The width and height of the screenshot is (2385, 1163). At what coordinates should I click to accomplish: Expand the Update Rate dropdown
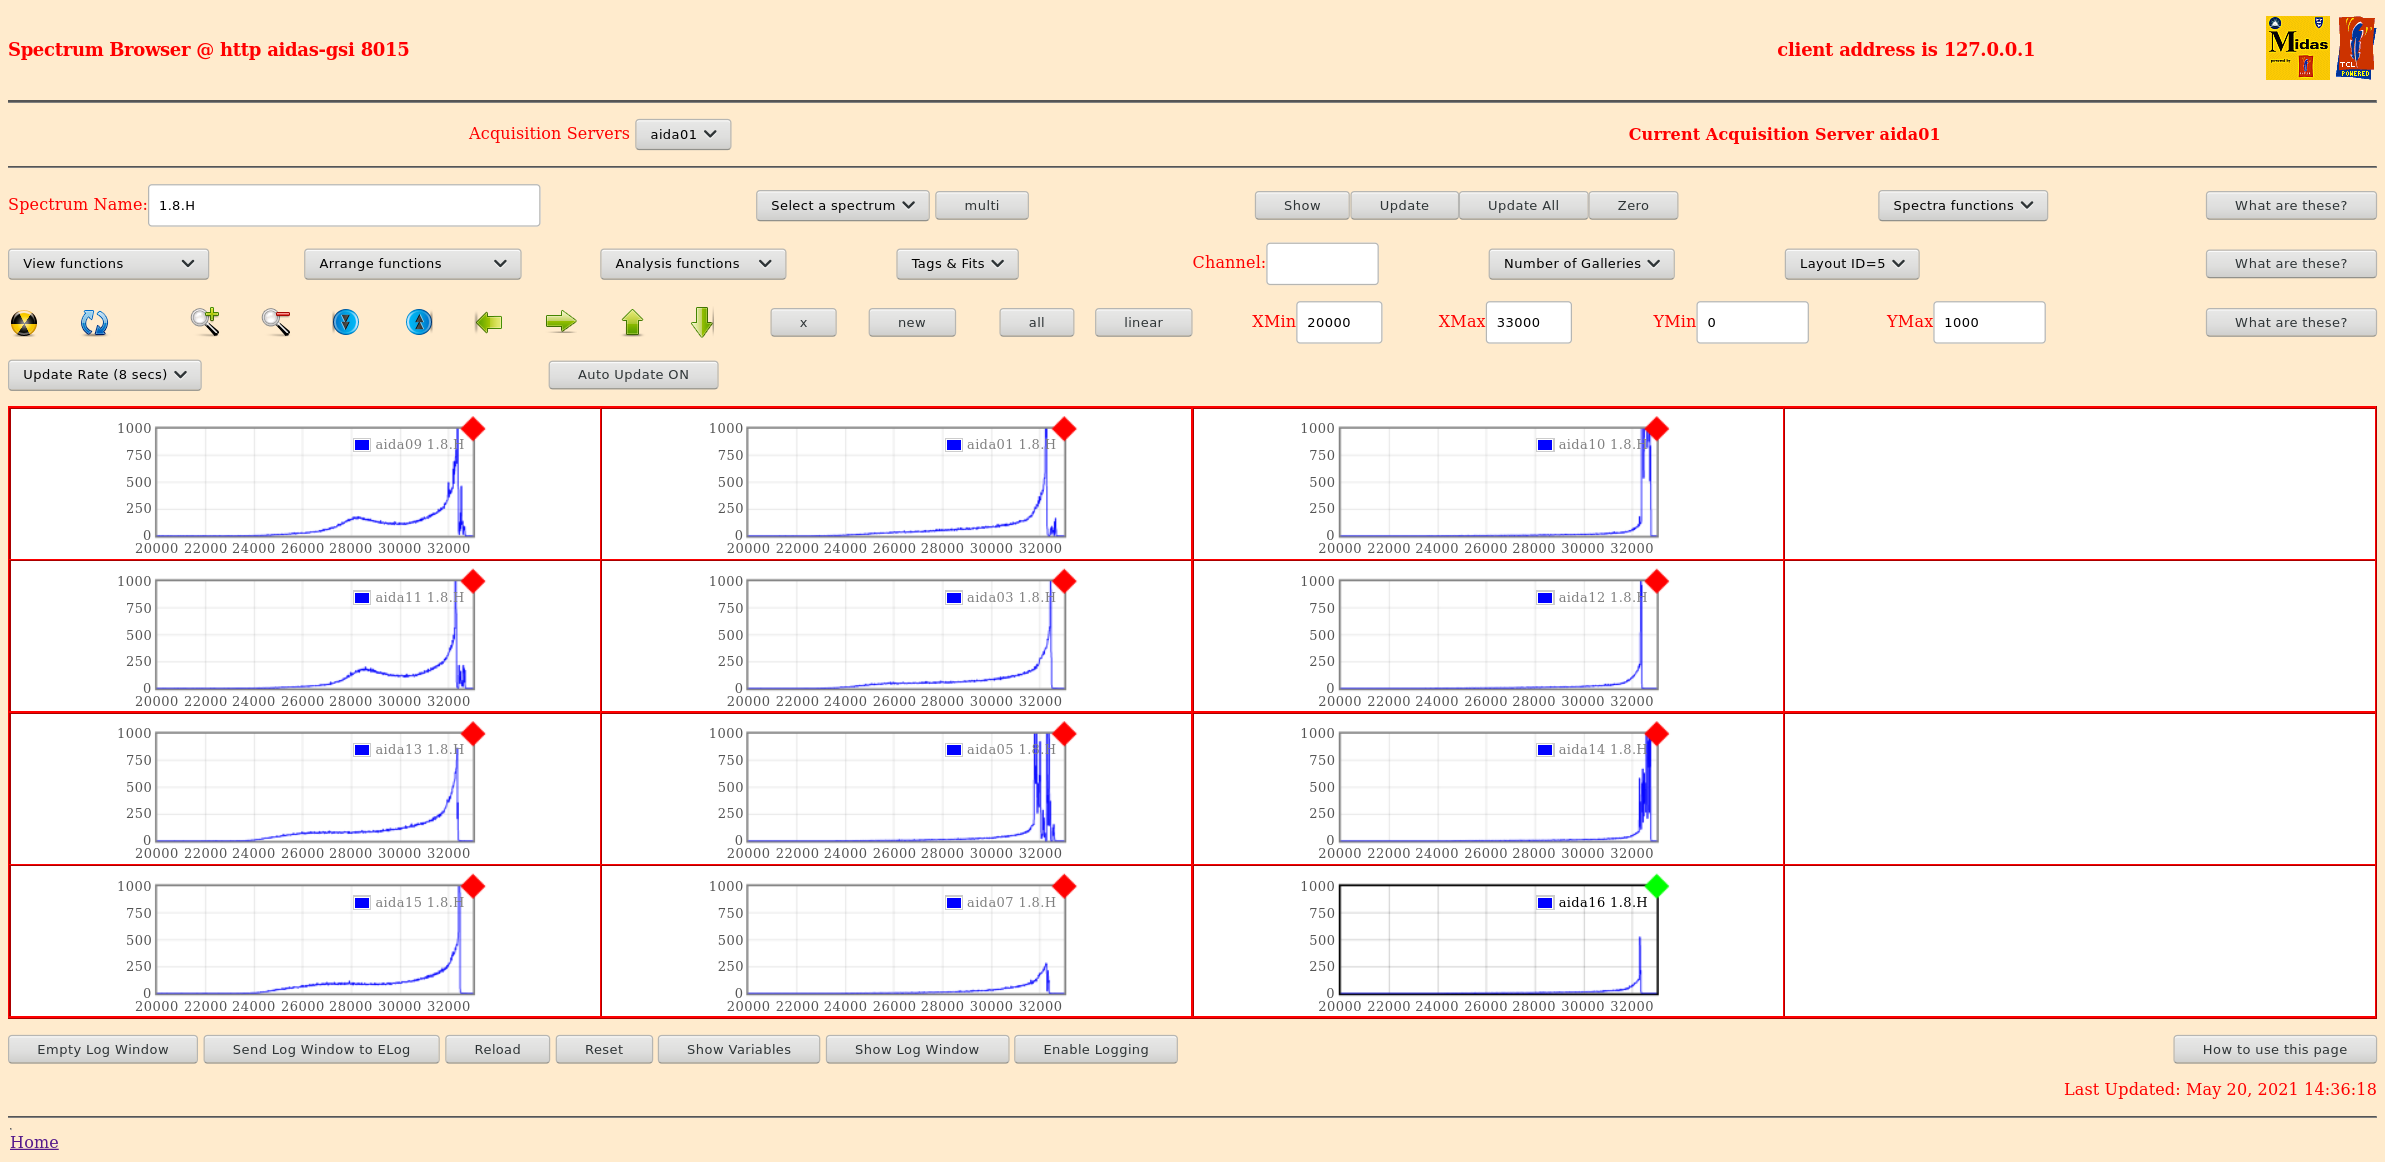[105, 375]
